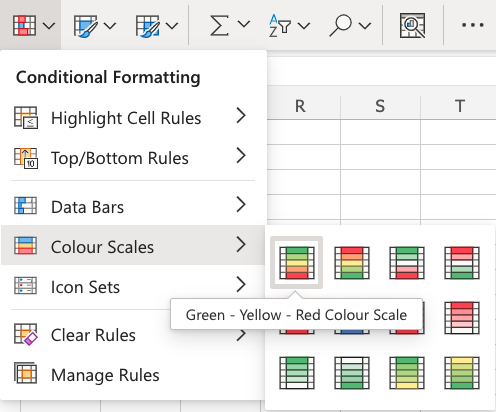
Task: Apply the Red-Yellow-Green colour scale swatch
Action: tap(352, 263)
